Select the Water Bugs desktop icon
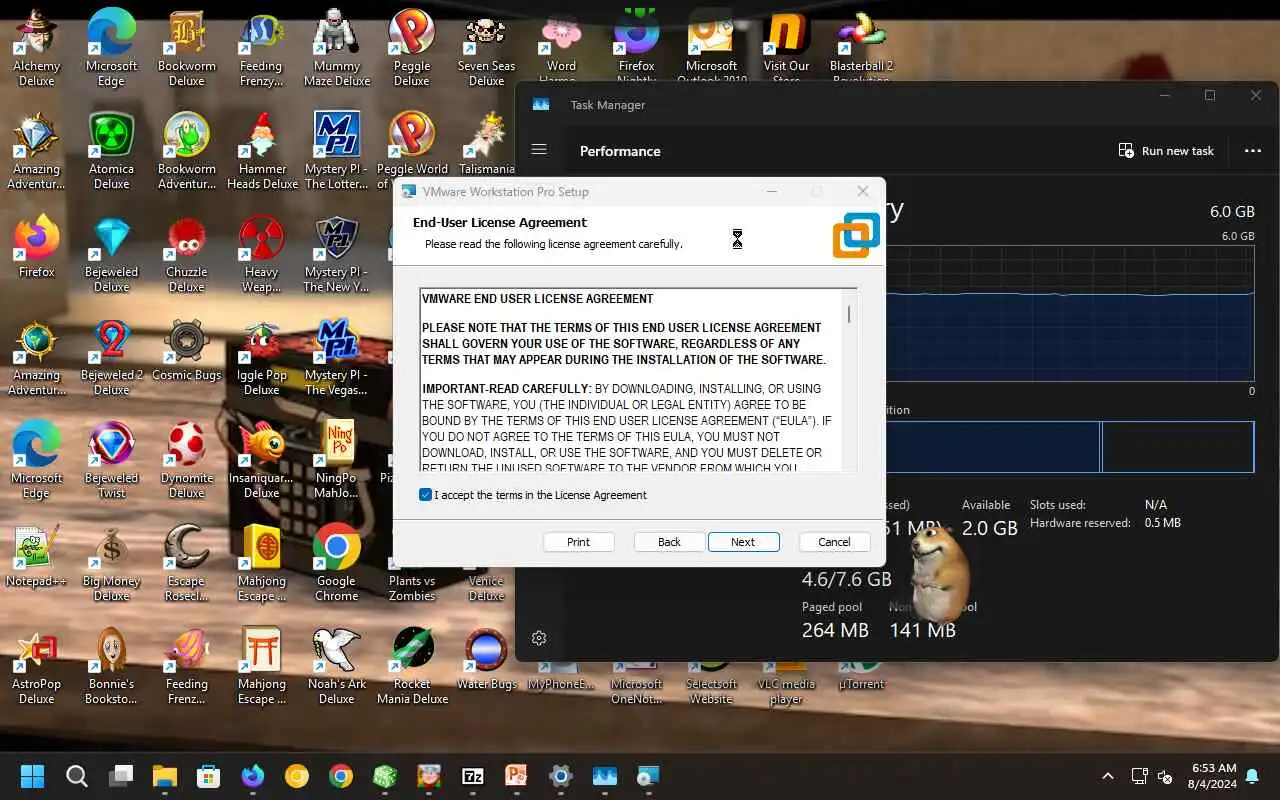 (486, 658)
